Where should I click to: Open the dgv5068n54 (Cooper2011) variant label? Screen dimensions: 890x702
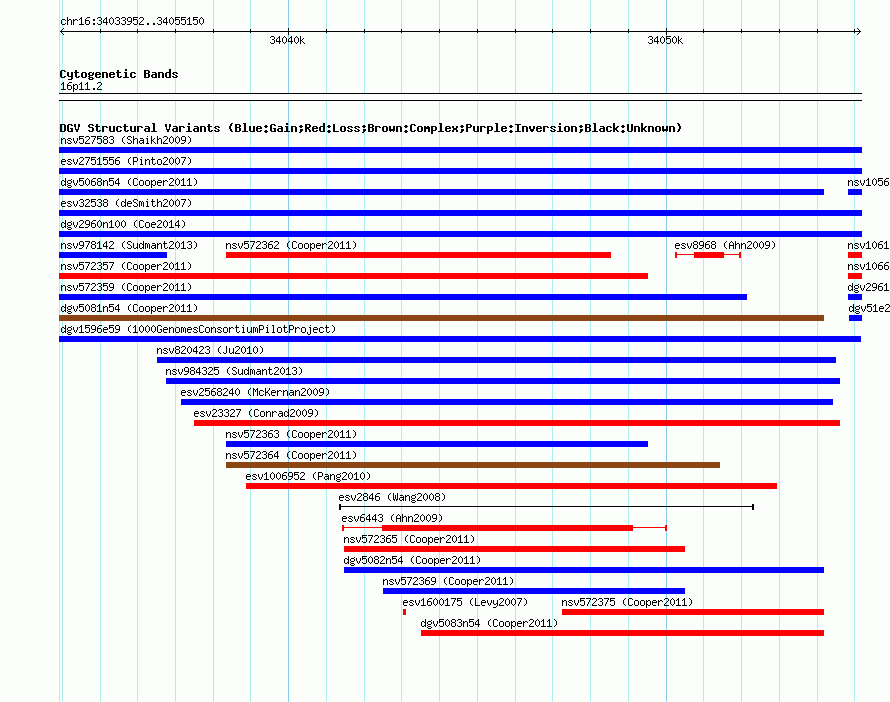(129, 182)
